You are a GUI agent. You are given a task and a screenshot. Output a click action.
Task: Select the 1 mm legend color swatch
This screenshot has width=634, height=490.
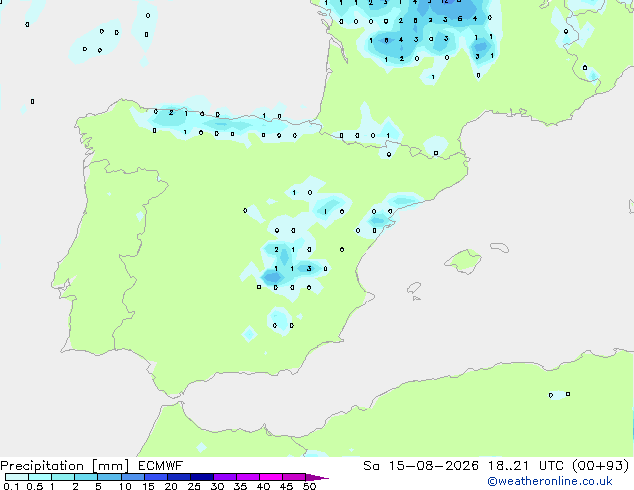click(63, 477)
